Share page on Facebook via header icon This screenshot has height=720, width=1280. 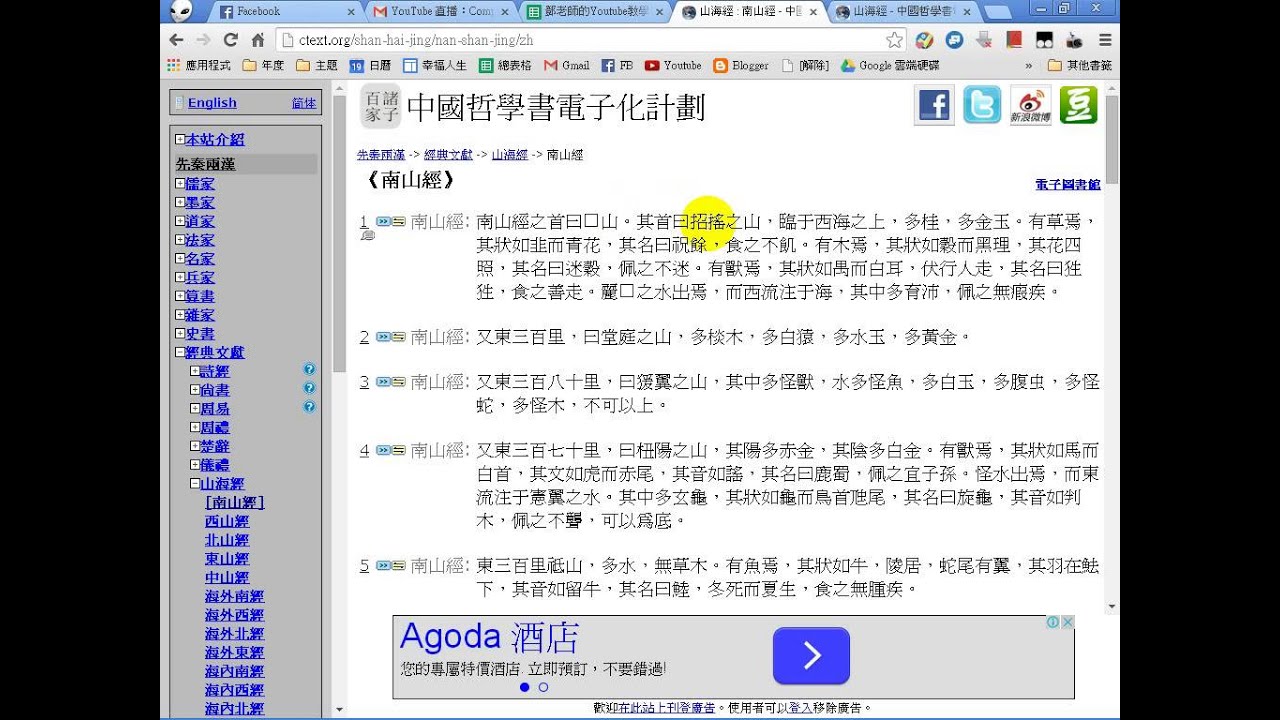934,105
